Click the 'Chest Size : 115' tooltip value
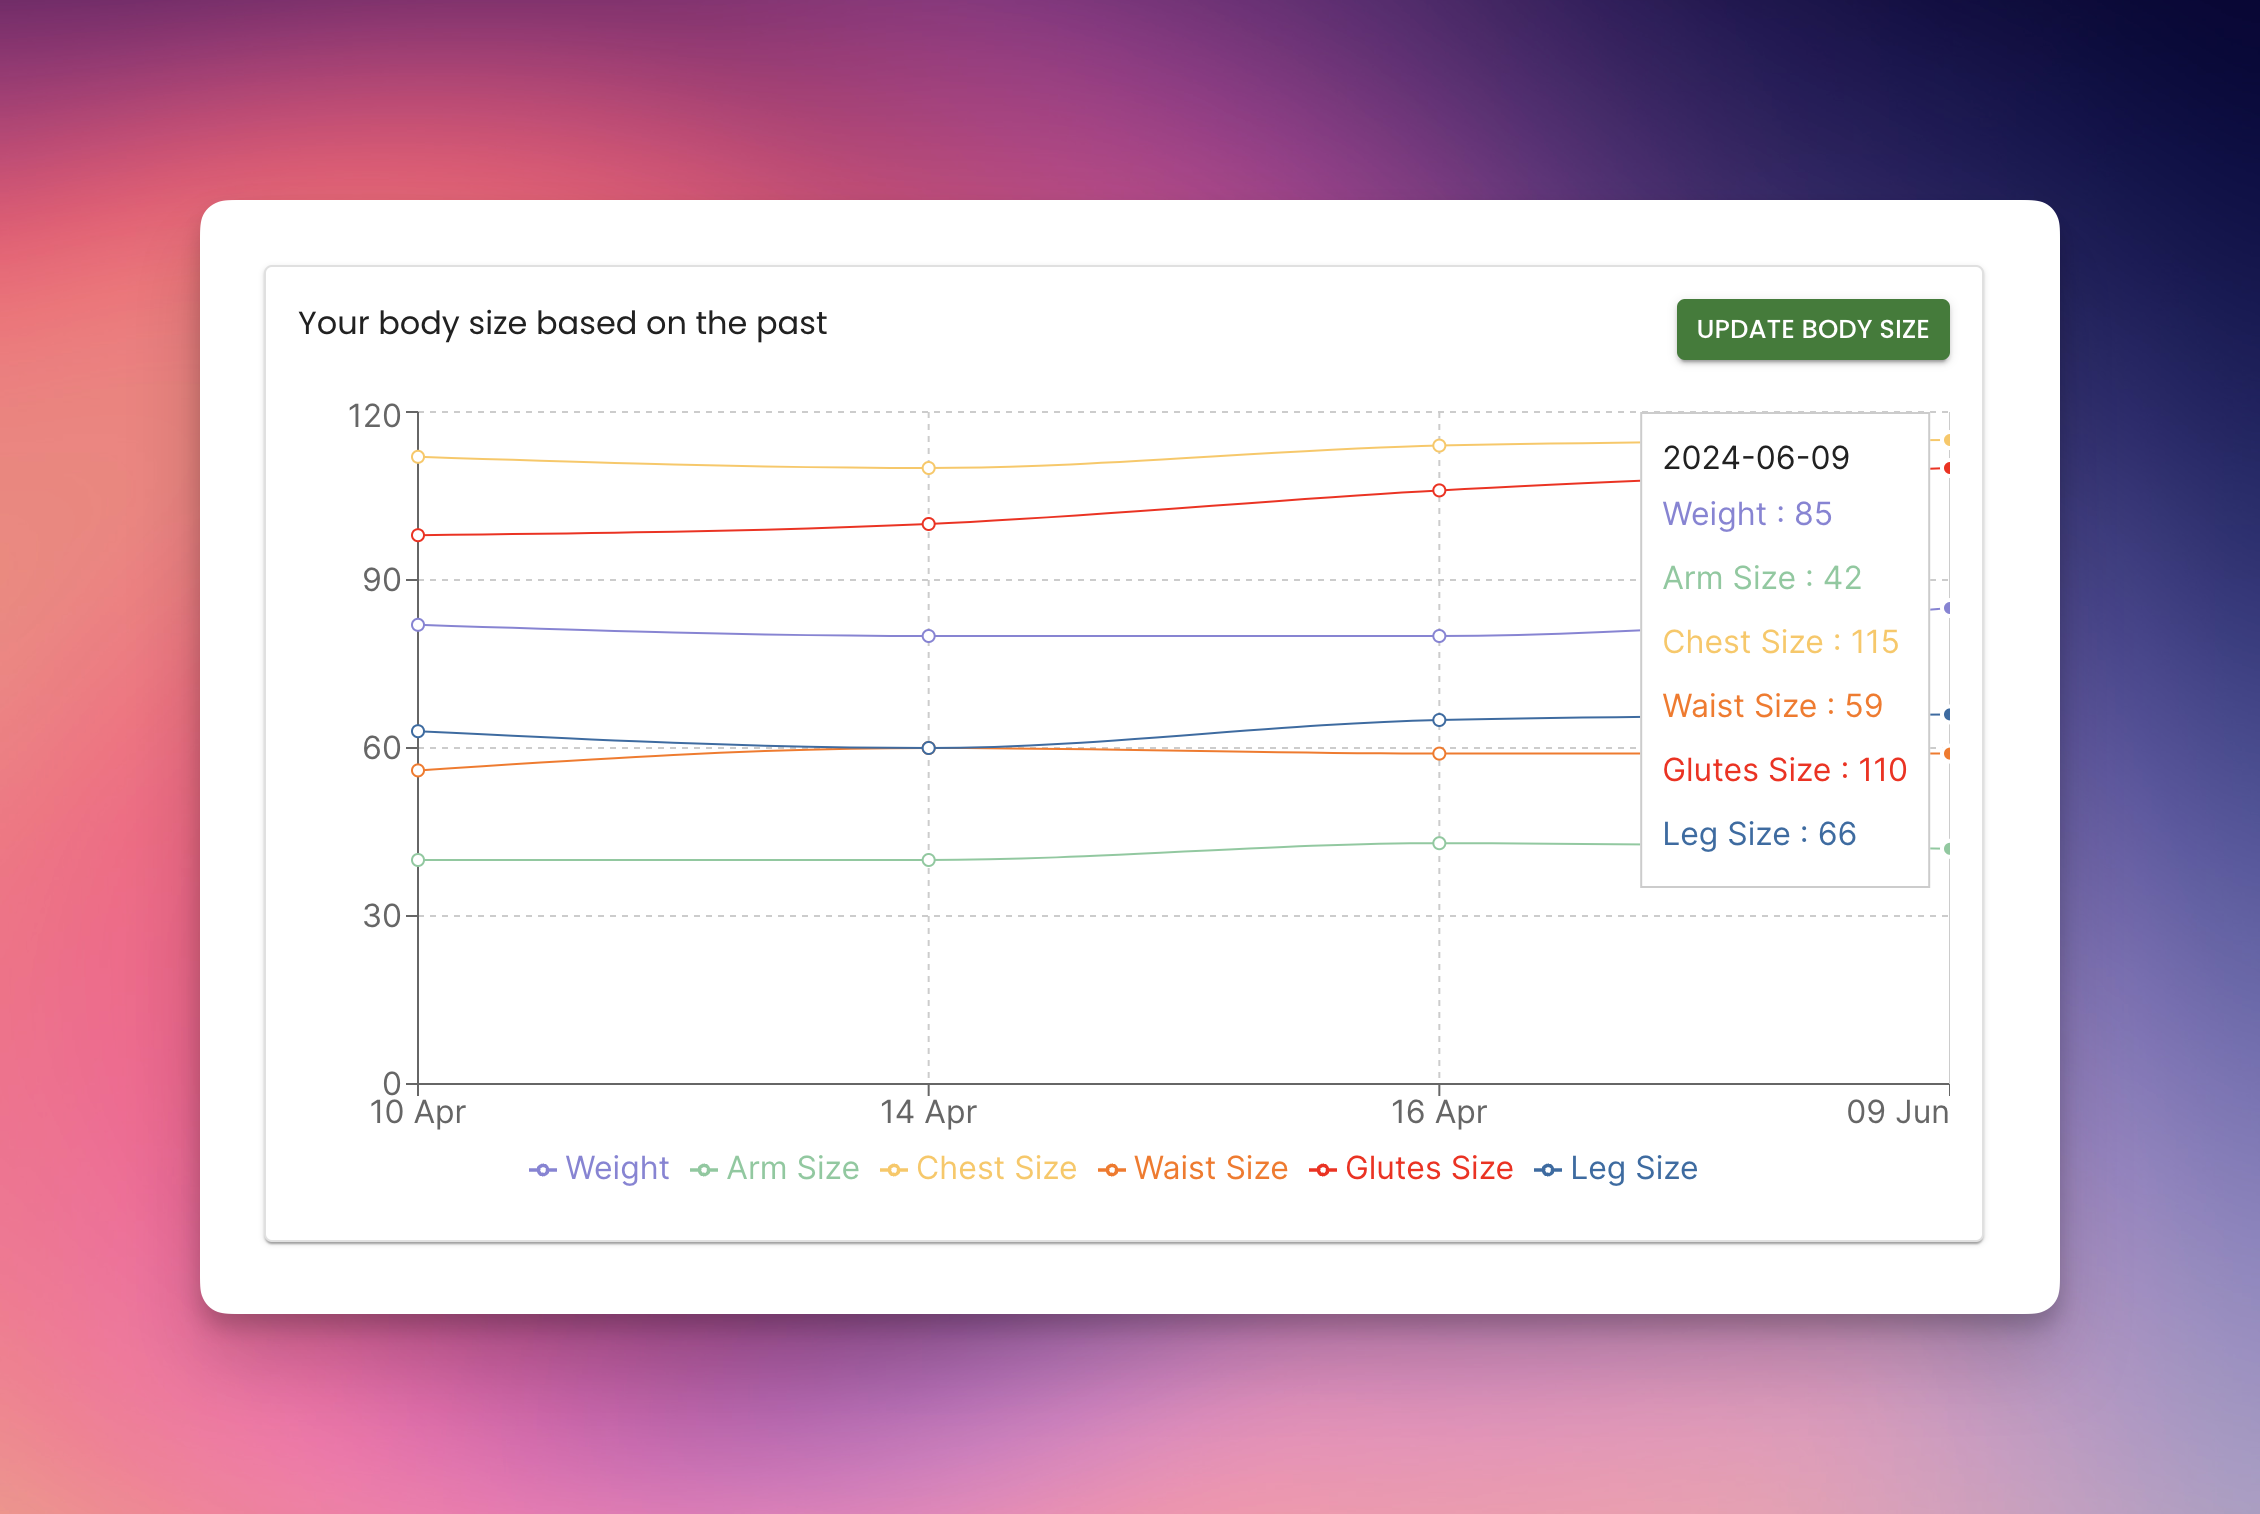 [1780, 642]
